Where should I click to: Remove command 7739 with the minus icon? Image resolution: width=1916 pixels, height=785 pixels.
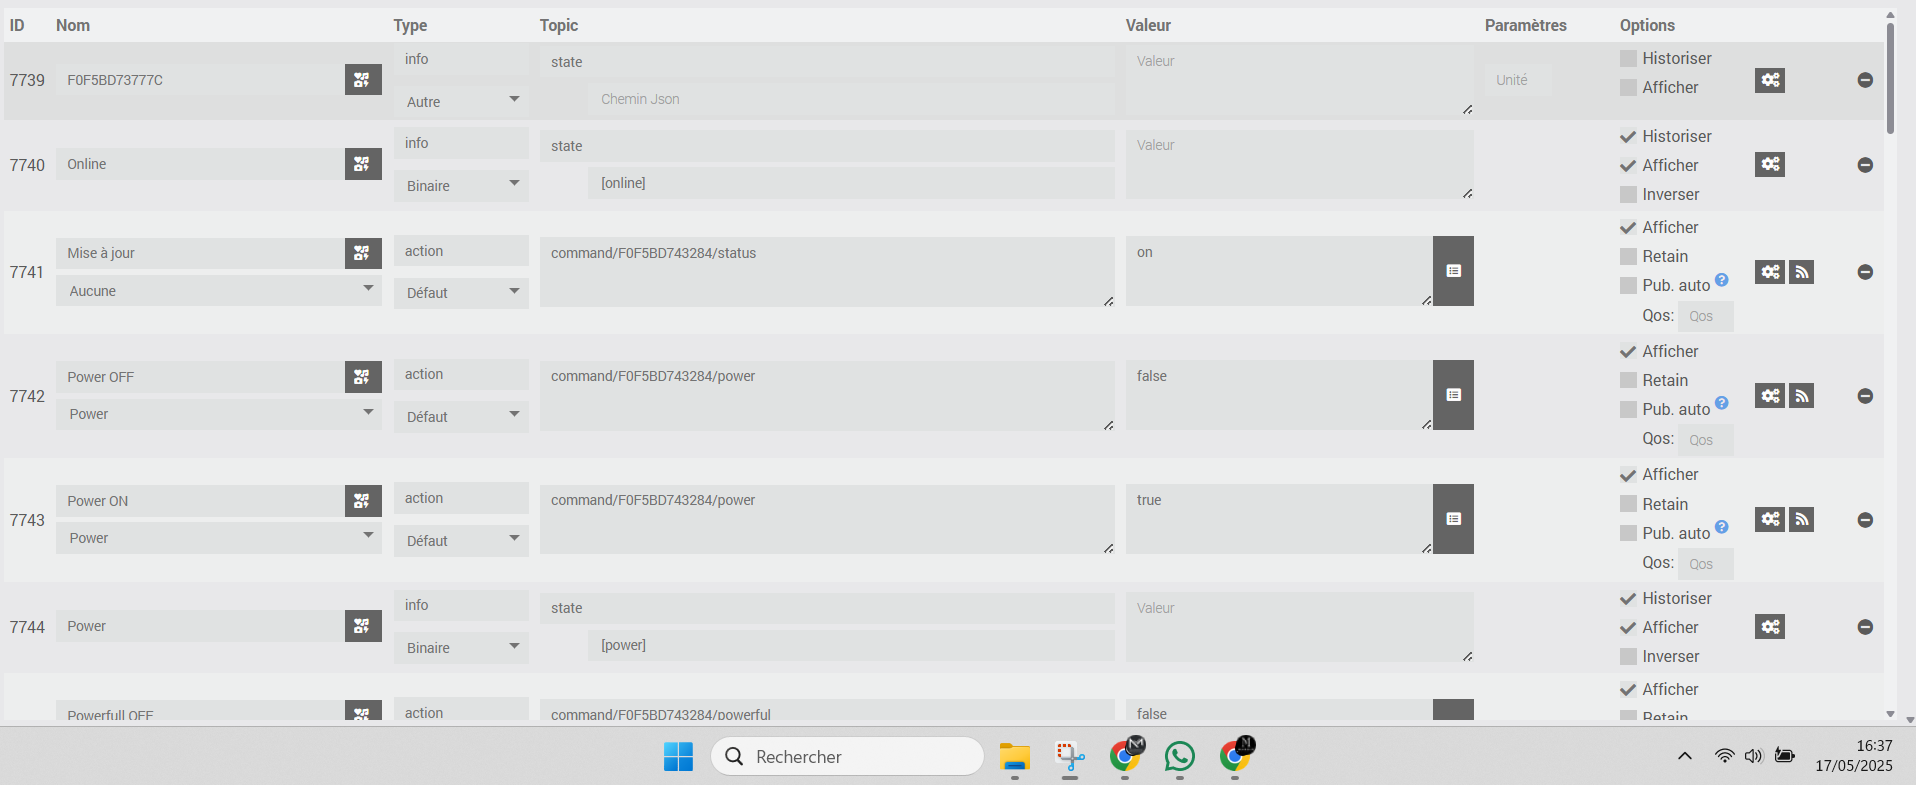click(x=1865, y=80)
